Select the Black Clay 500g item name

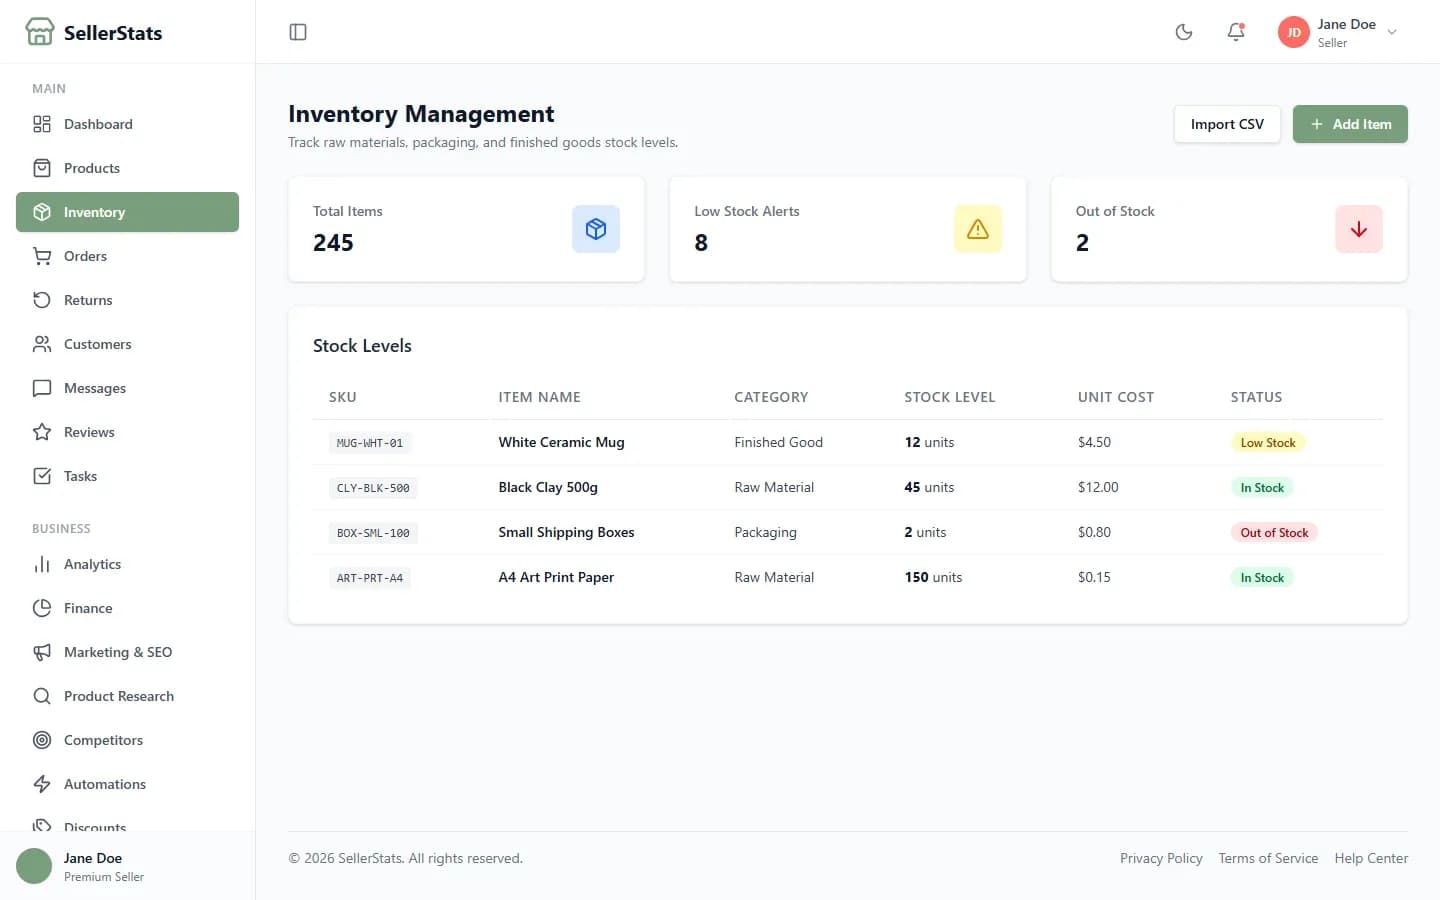point(548,487)
